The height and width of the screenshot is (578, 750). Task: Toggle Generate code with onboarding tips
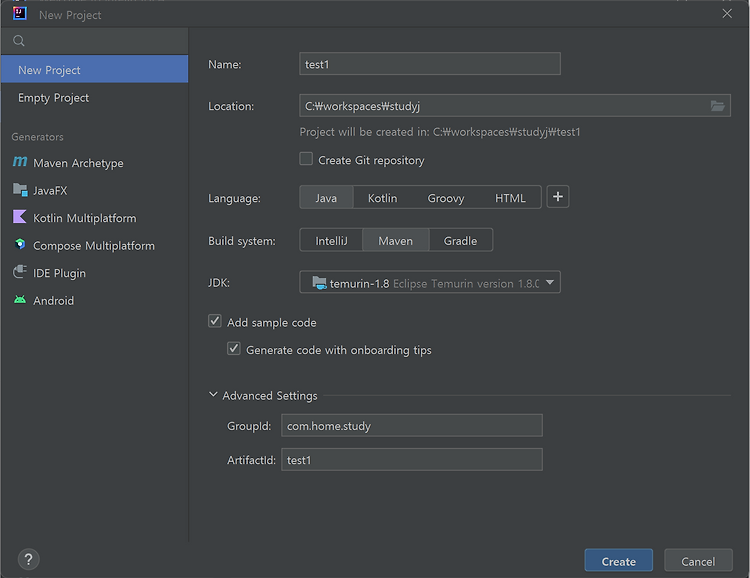(x=234, y=348)
